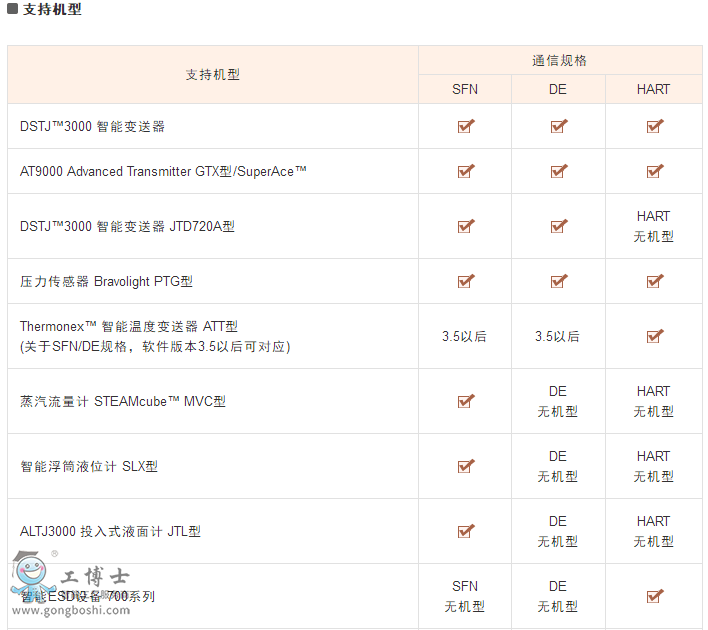Click Thermonex™ 智能温度变送器 ATT型 text
Screen dimensions: 708x630
(129, 326)
